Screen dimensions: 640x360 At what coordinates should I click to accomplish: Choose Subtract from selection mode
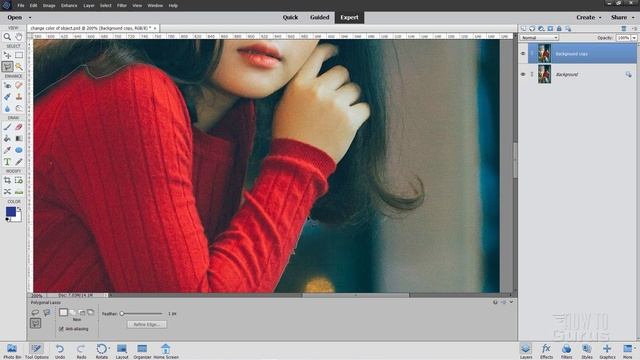pos(82,312)
